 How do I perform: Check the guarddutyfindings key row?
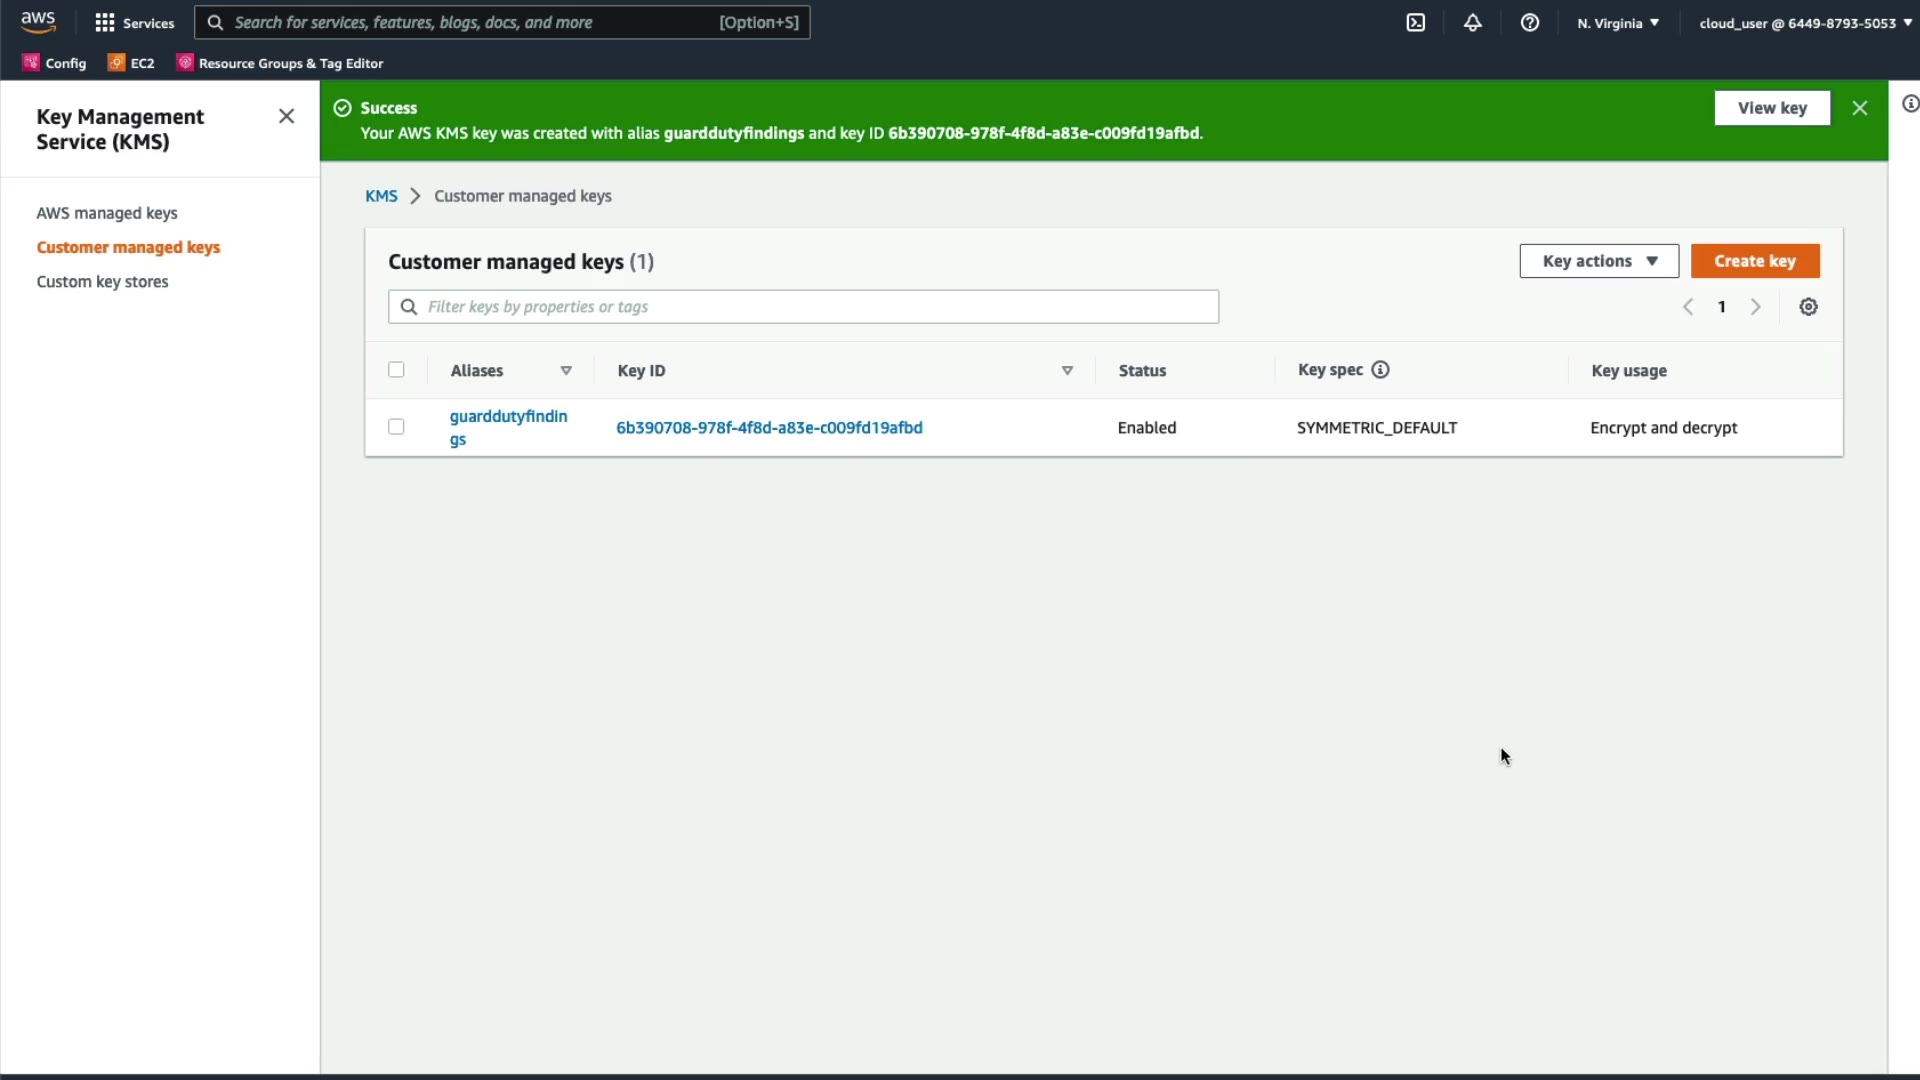point(396,427)
